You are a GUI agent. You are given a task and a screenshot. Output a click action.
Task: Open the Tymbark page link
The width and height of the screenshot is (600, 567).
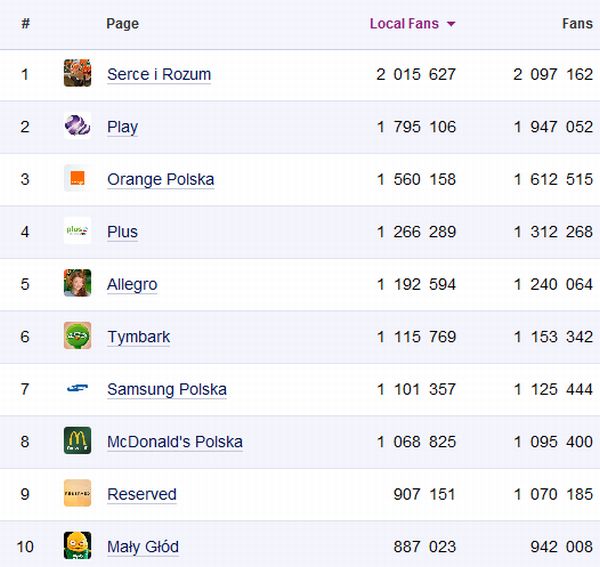[x=138, y=337]
